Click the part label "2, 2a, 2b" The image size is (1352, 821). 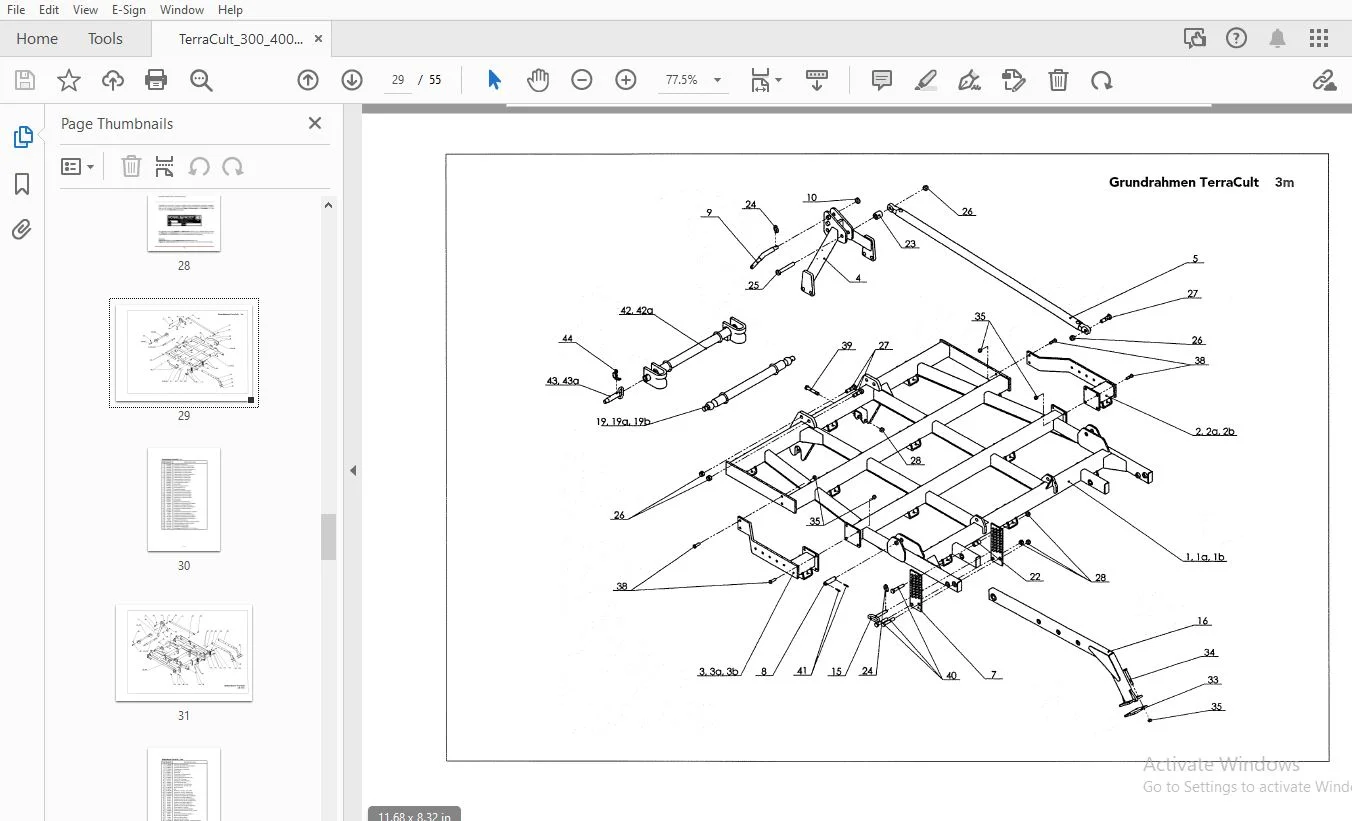(1215, 432)
